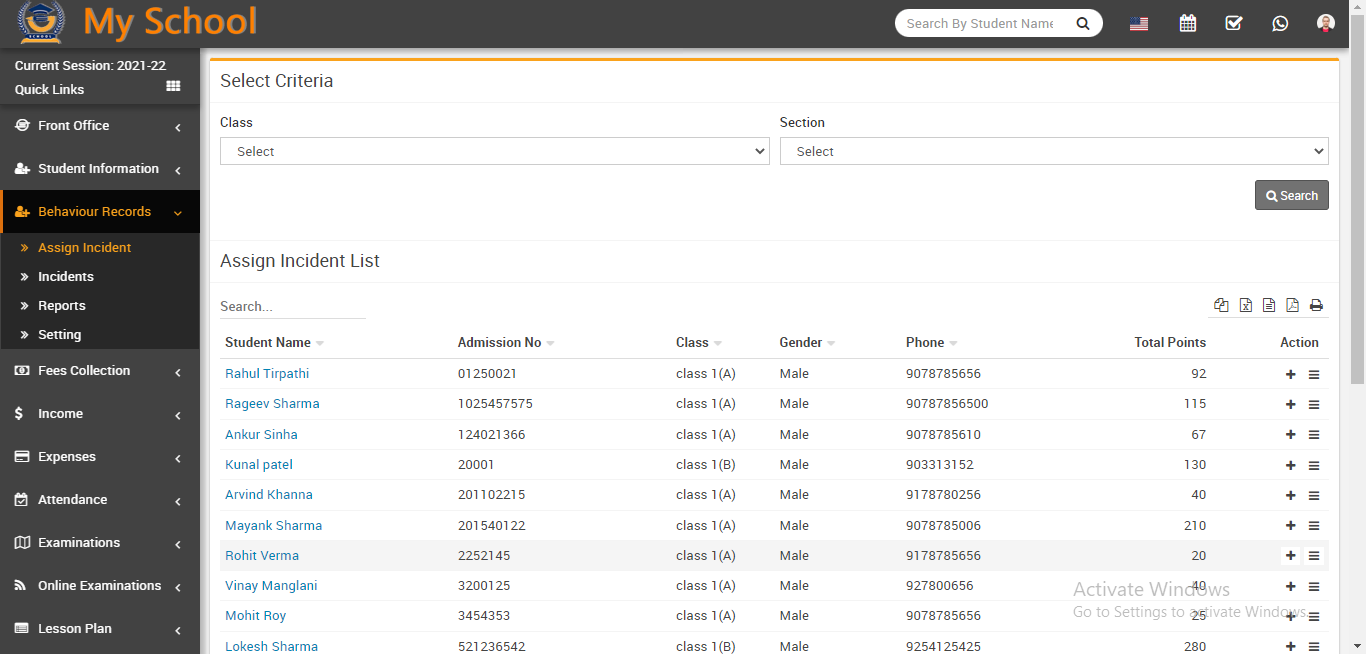Open the Class dropdown

click(x=494, y=152)
